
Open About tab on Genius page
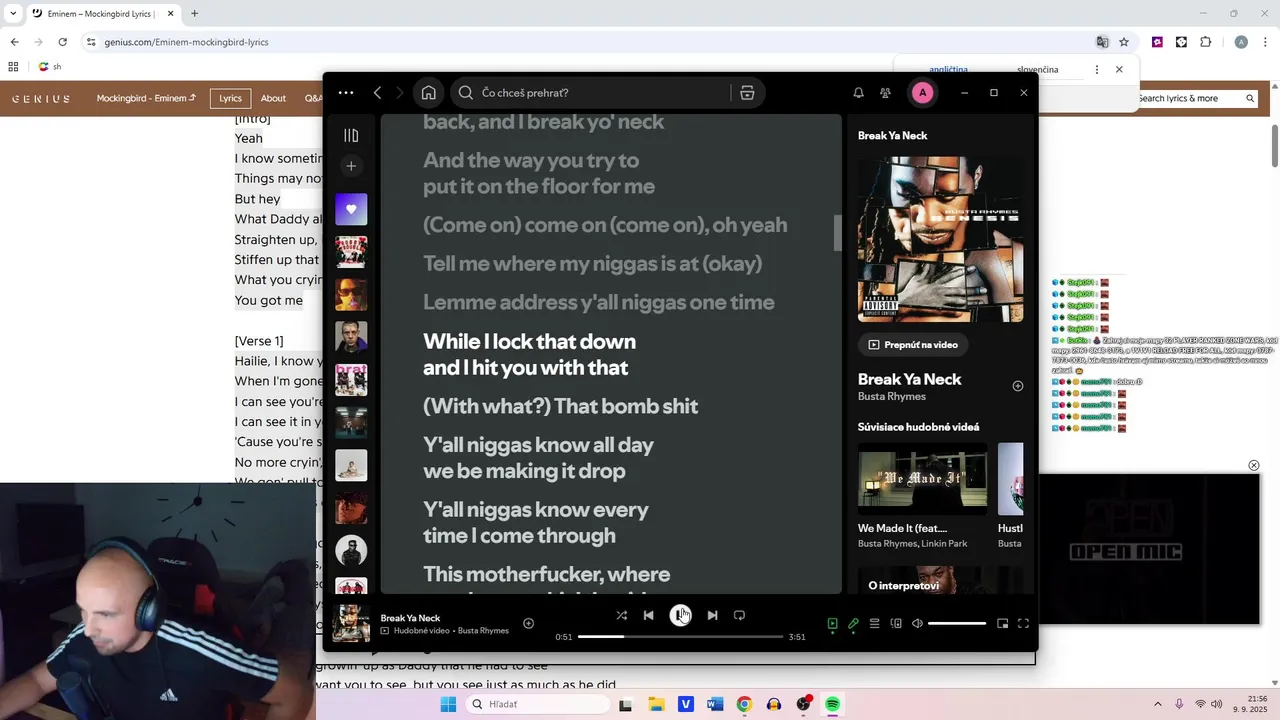point(273,98)
